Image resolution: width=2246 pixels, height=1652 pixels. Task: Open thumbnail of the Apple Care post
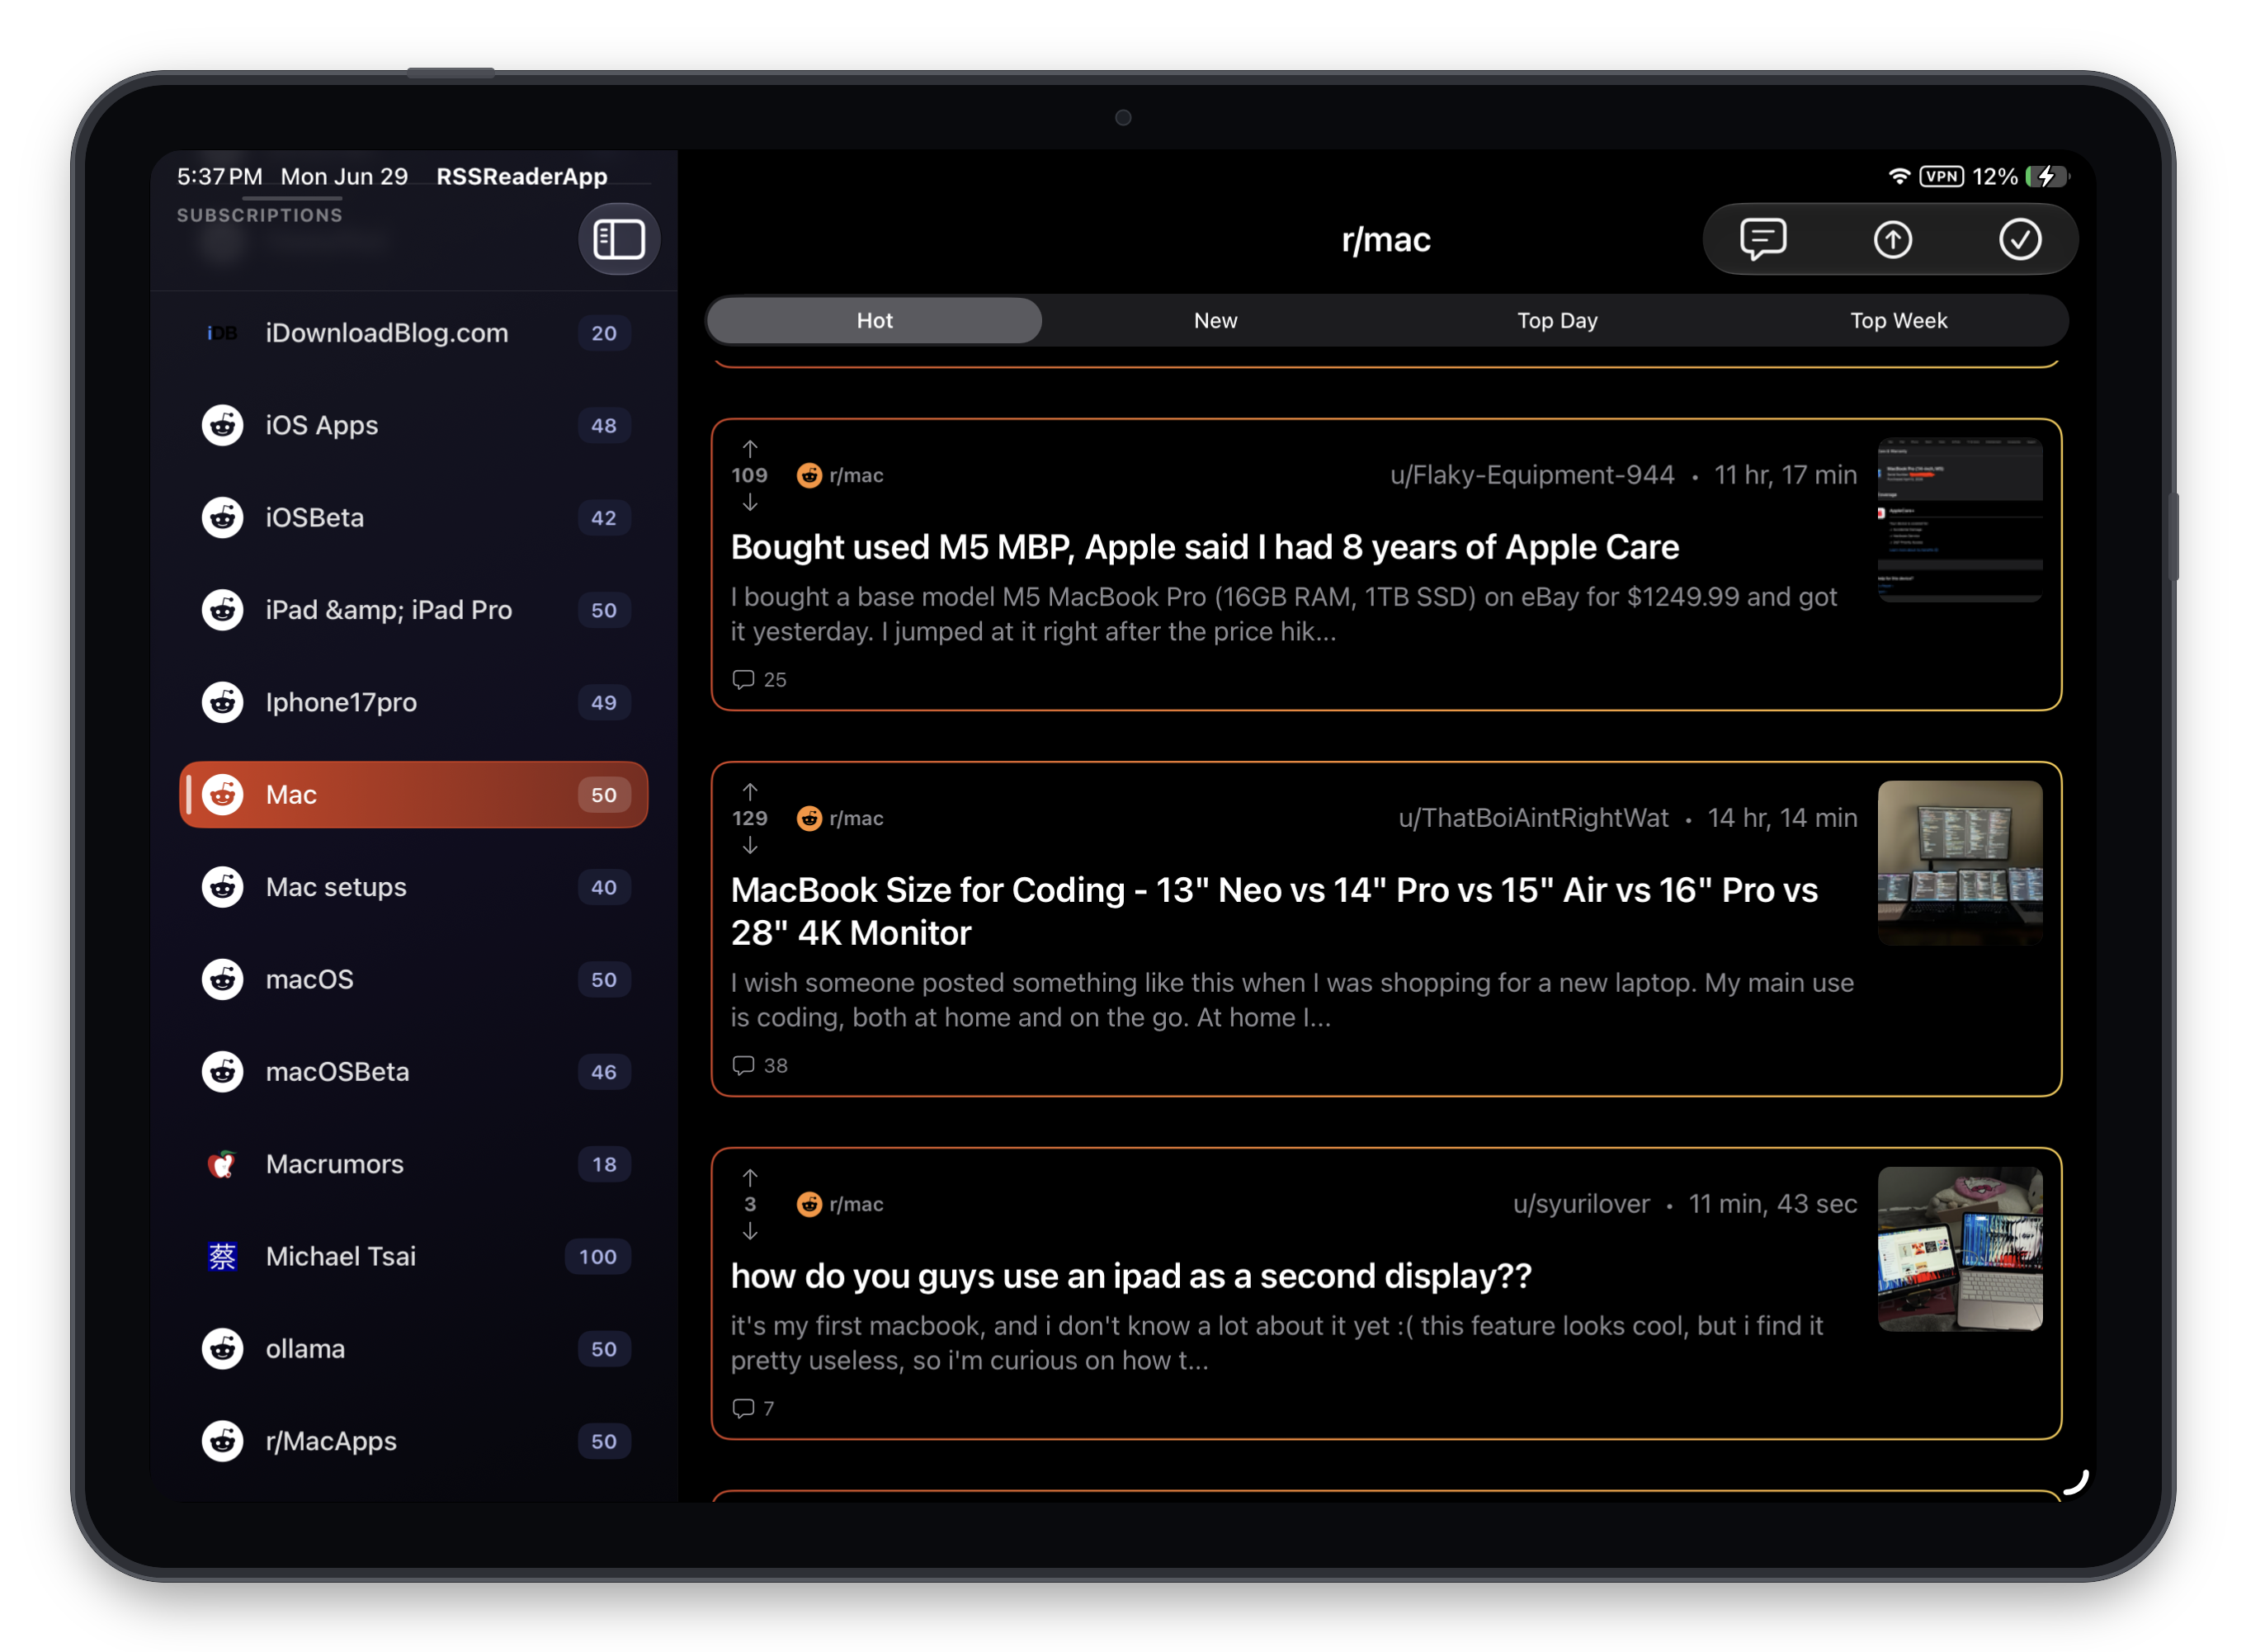click(1959, 520)
